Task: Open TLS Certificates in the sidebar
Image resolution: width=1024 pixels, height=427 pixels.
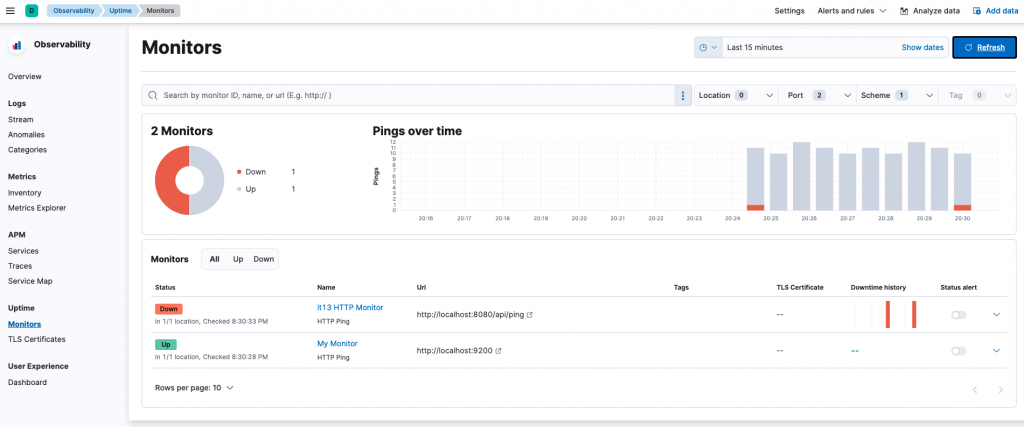Action: coord(37,340)
